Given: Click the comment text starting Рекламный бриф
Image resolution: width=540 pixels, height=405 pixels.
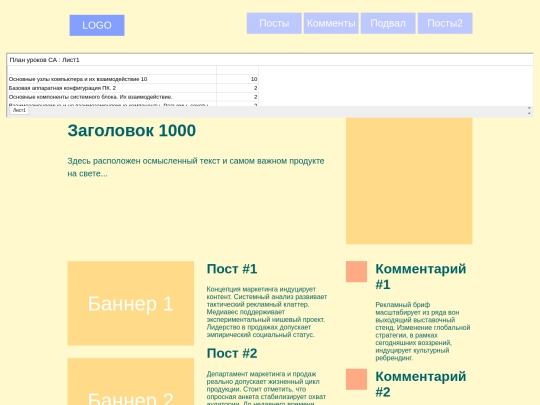Looking at the screenshot, I should click(x=423, y=331).
